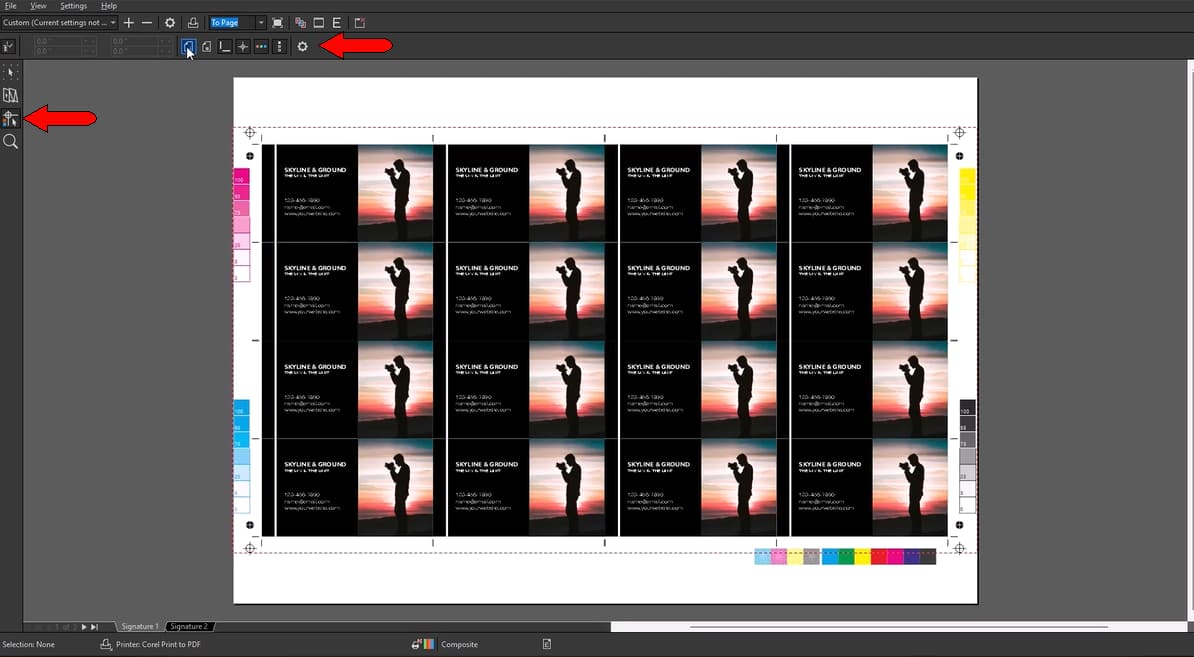Activate the Marks Placement tool
The height and width of the screenshot is (657, 1194).
(11, 119)
